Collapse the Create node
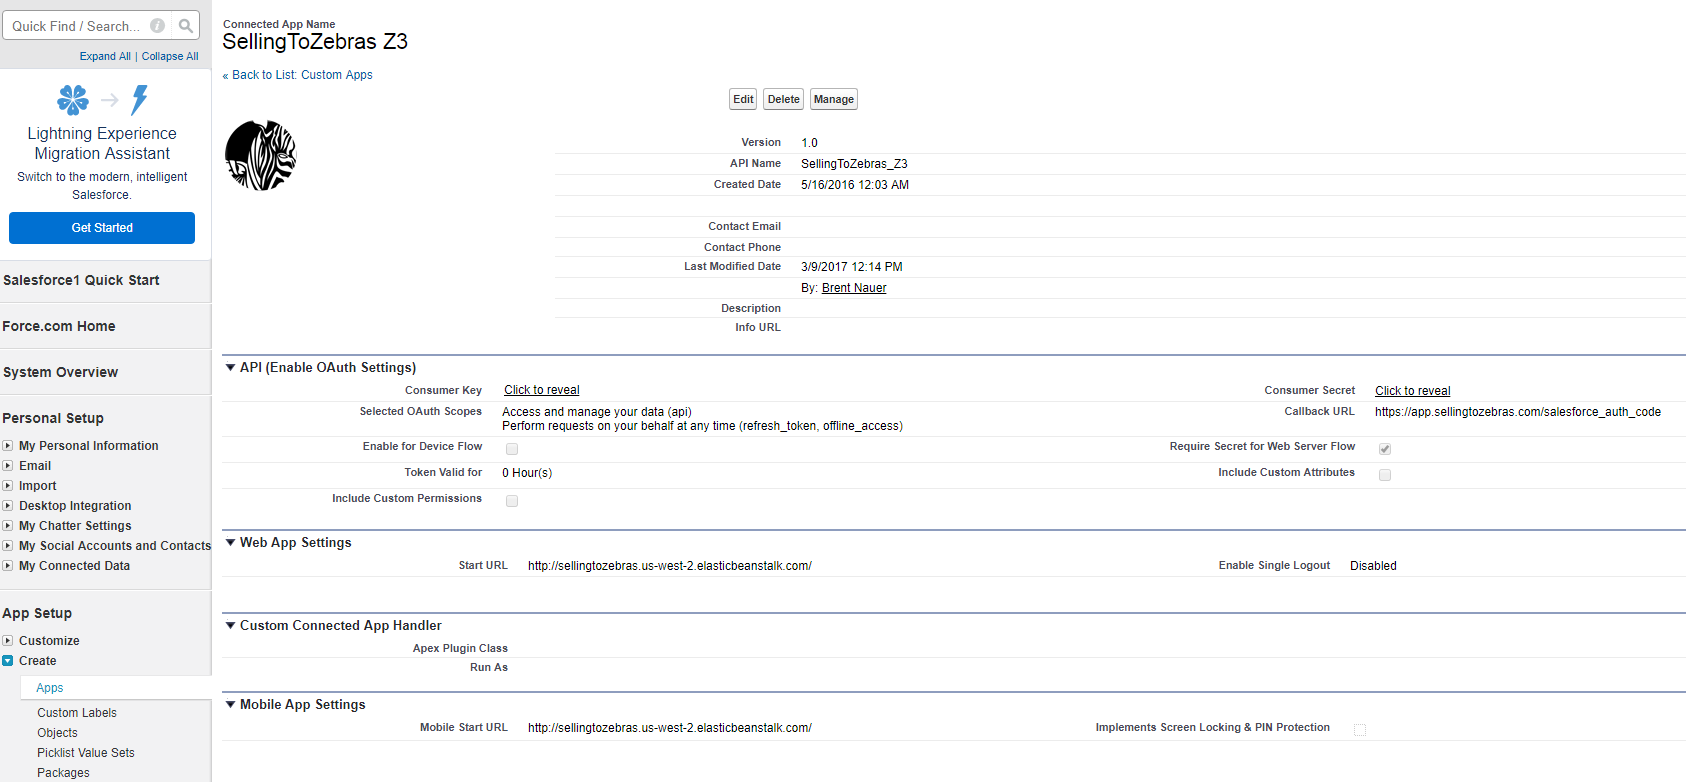This screenshot has height=782, width=1686. click(x=8, y=661)
